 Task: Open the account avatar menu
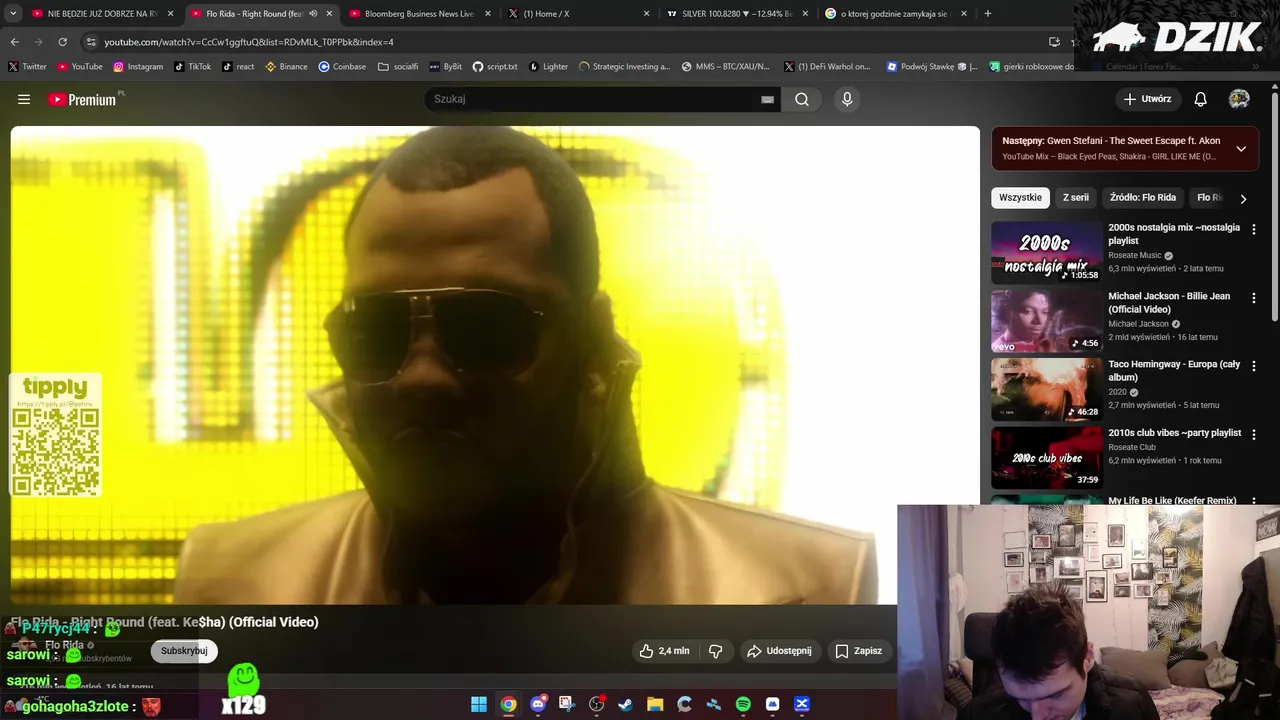1239,99
